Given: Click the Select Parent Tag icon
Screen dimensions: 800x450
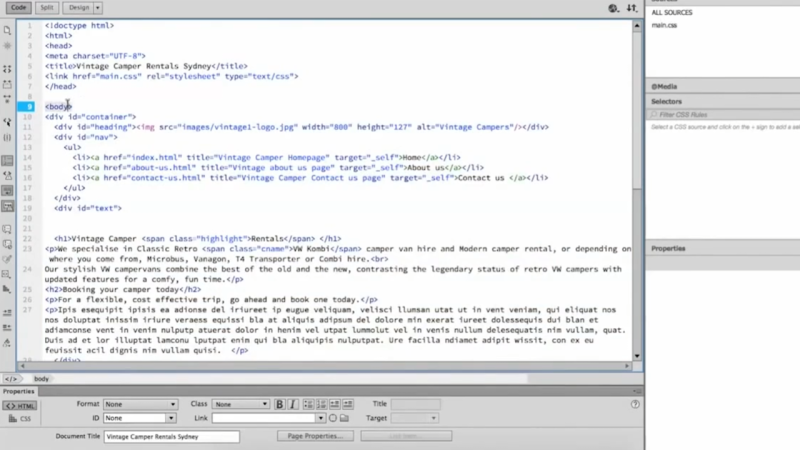Looking at the screenshot, I should pos(7,122).
